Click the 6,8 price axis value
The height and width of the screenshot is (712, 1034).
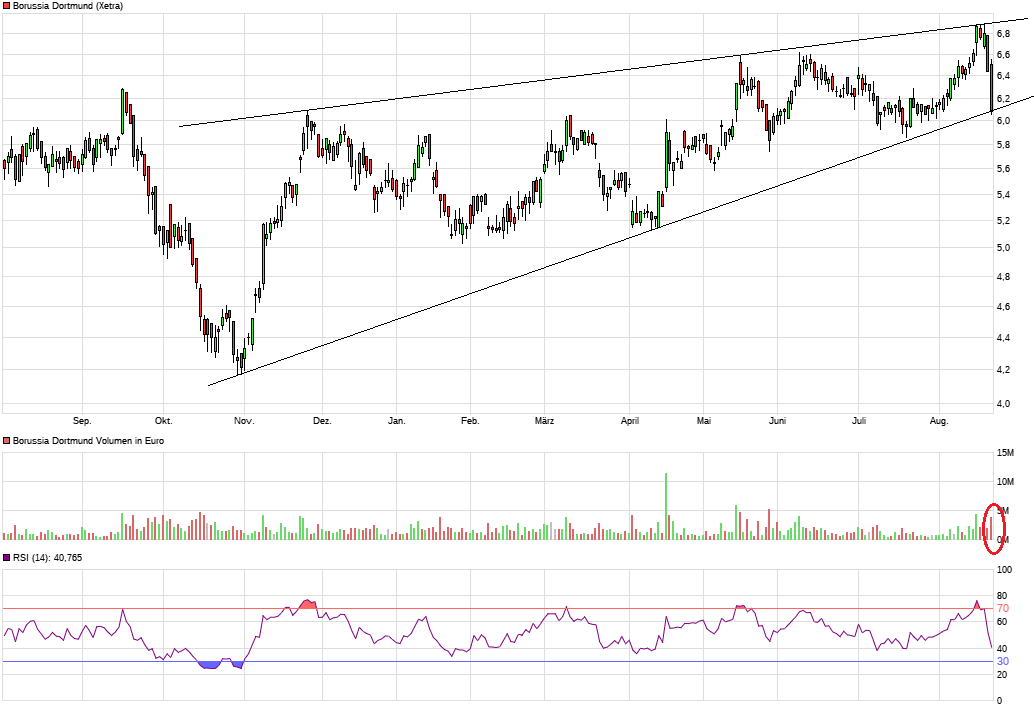[1003, 33]
